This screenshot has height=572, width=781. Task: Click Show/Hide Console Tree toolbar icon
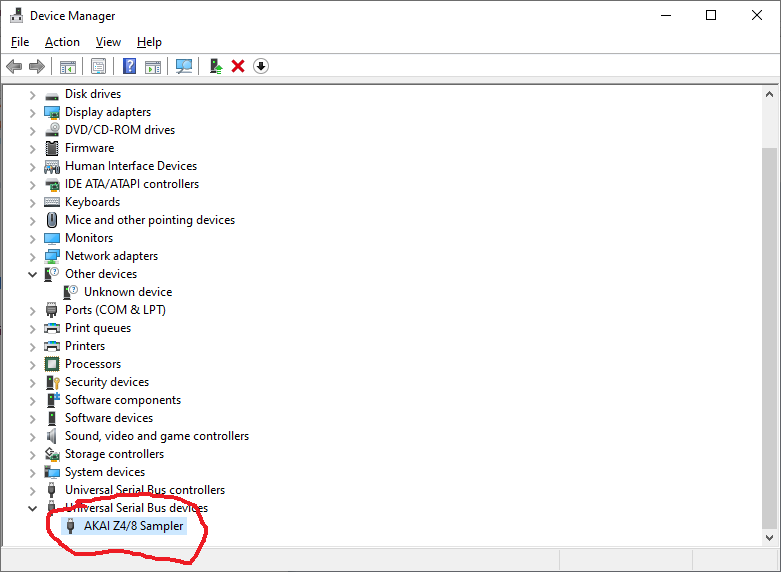pos(68,66)
